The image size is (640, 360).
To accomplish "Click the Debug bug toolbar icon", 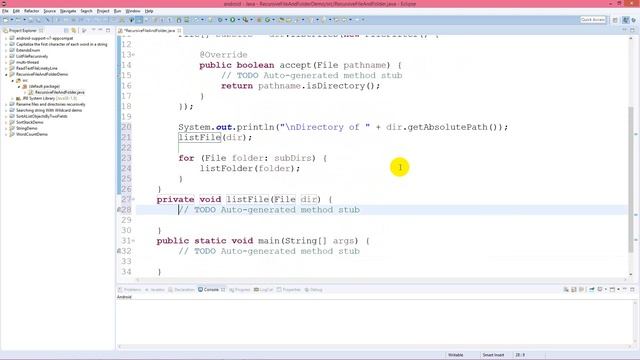I will point(220,20).
